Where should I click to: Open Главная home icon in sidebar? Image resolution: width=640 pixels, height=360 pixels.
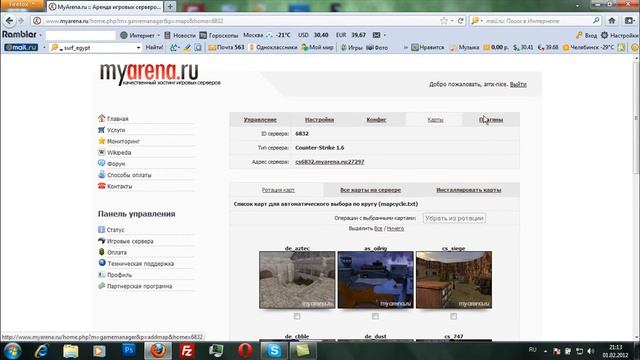102,118
